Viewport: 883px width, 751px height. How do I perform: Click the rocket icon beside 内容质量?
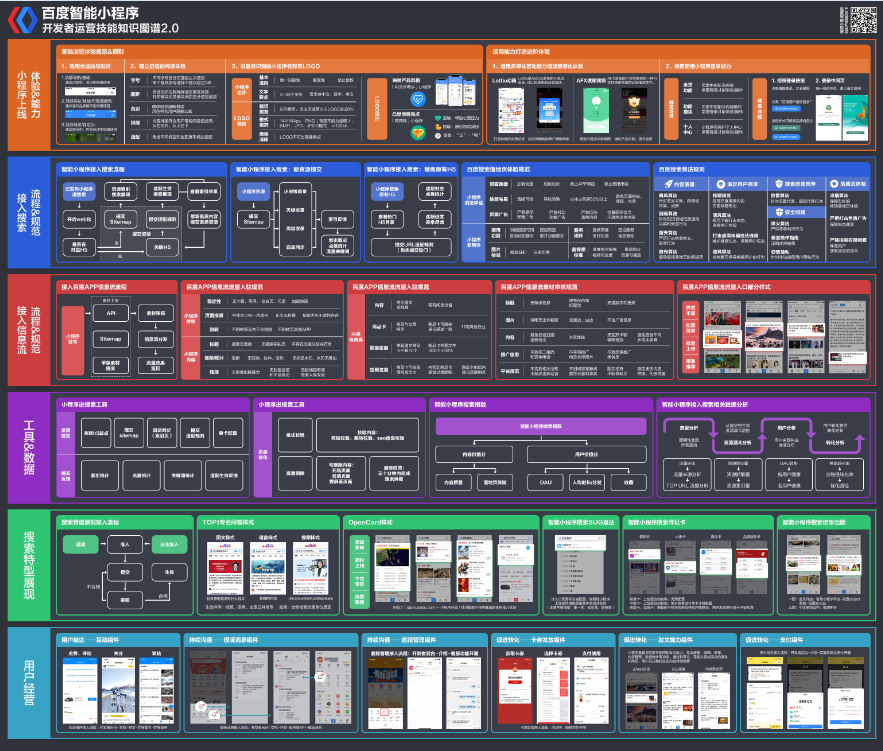668,184
